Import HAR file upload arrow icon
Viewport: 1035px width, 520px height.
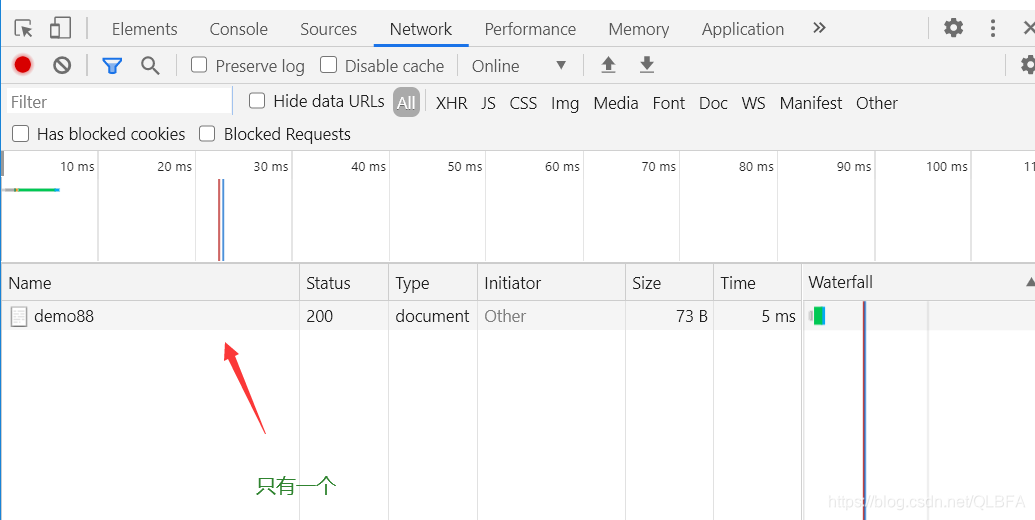[x=609, y=65]
